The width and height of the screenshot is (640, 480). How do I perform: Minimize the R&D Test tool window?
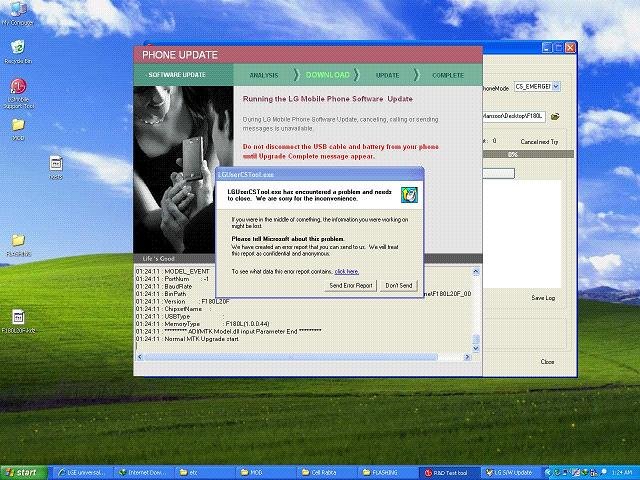pyautogui.click(x=547, y=48)
